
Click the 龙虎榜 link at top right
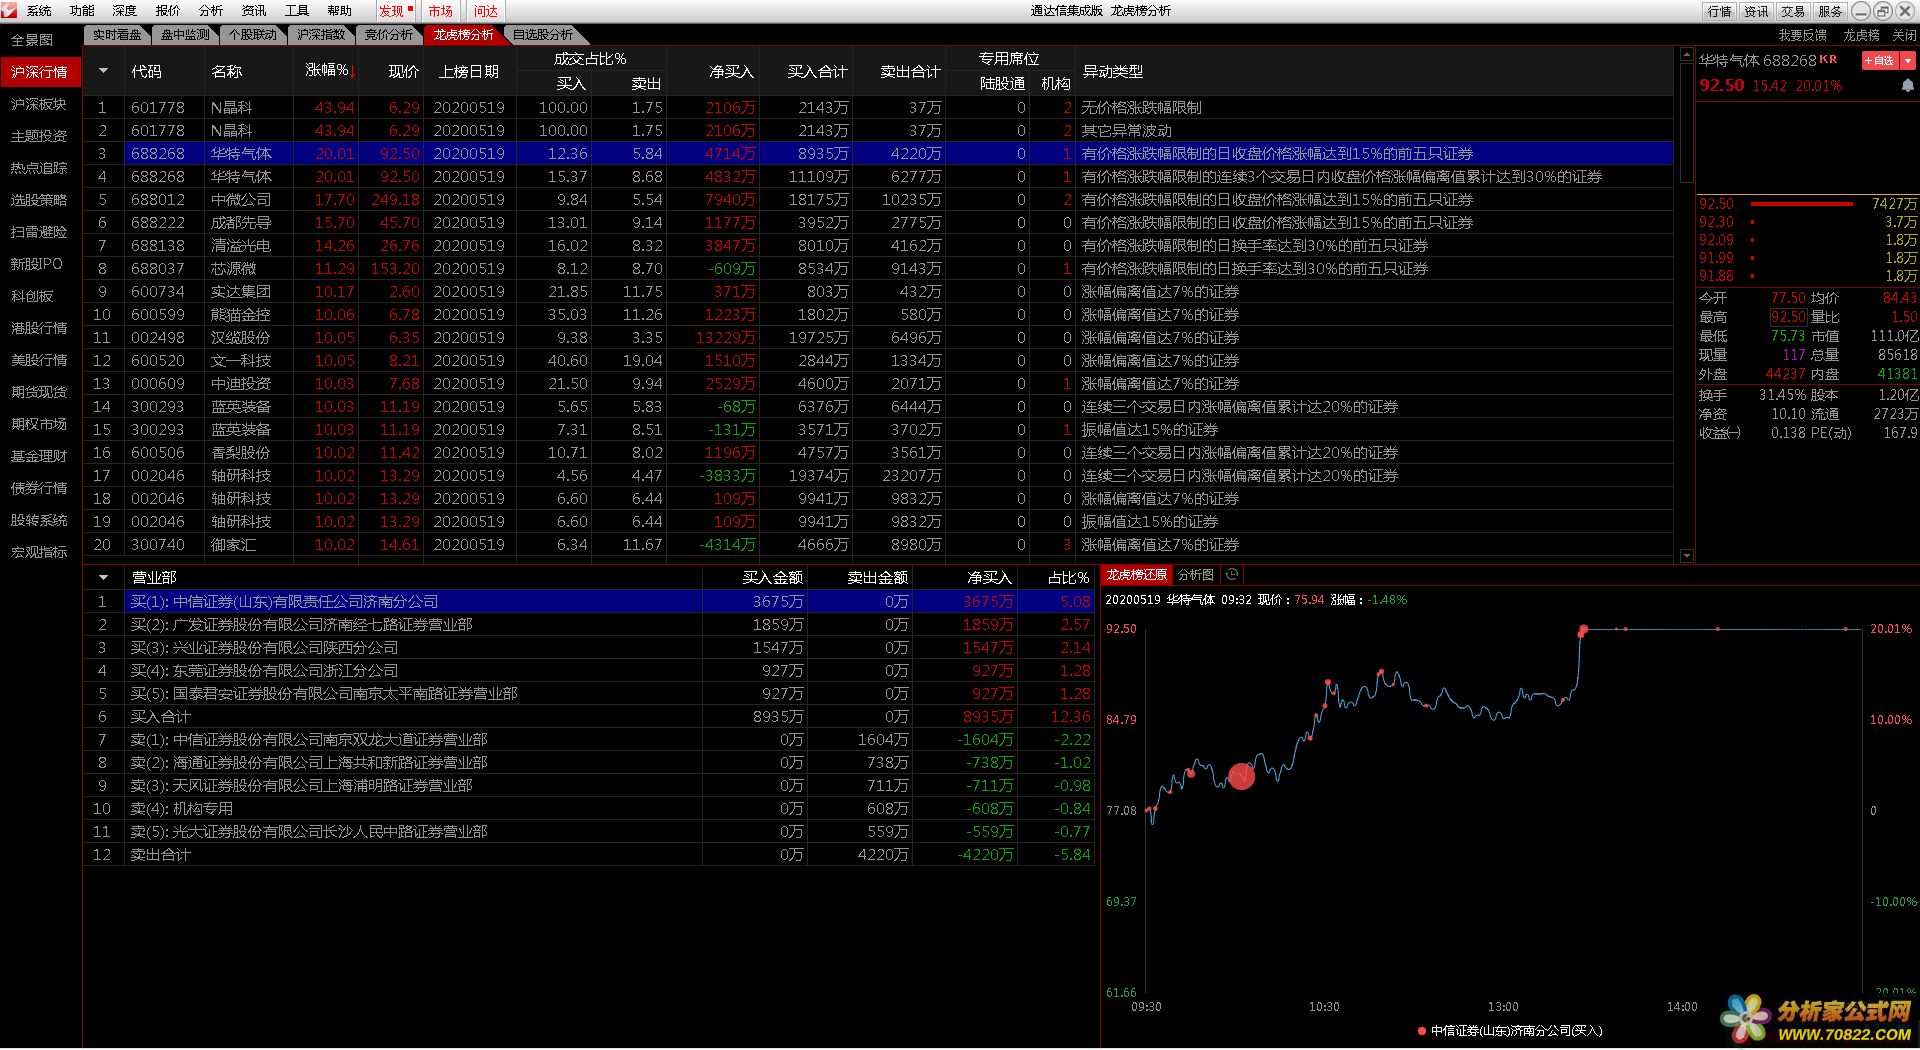tap(1861, 35)
